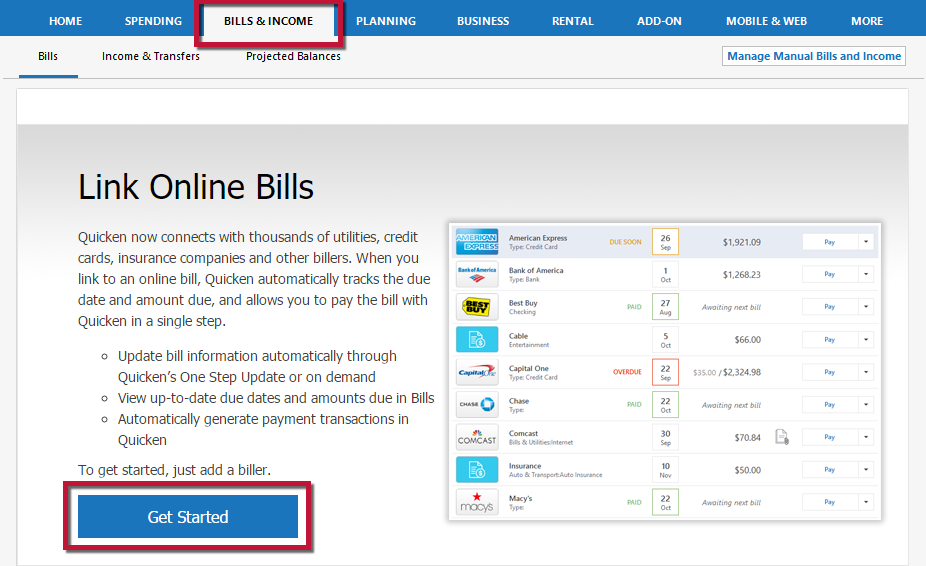Click the Macy's logo icon
The image size is (926, 566).
pos(477,502)
